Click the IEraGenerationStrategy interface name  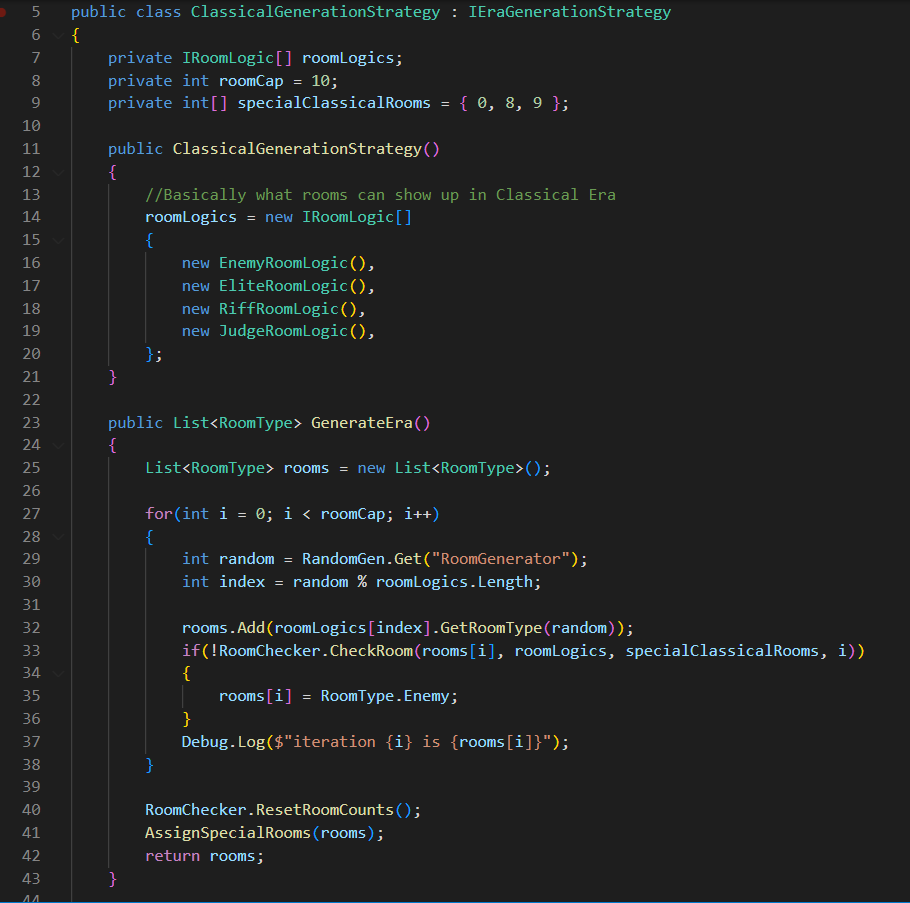point(569,12)
